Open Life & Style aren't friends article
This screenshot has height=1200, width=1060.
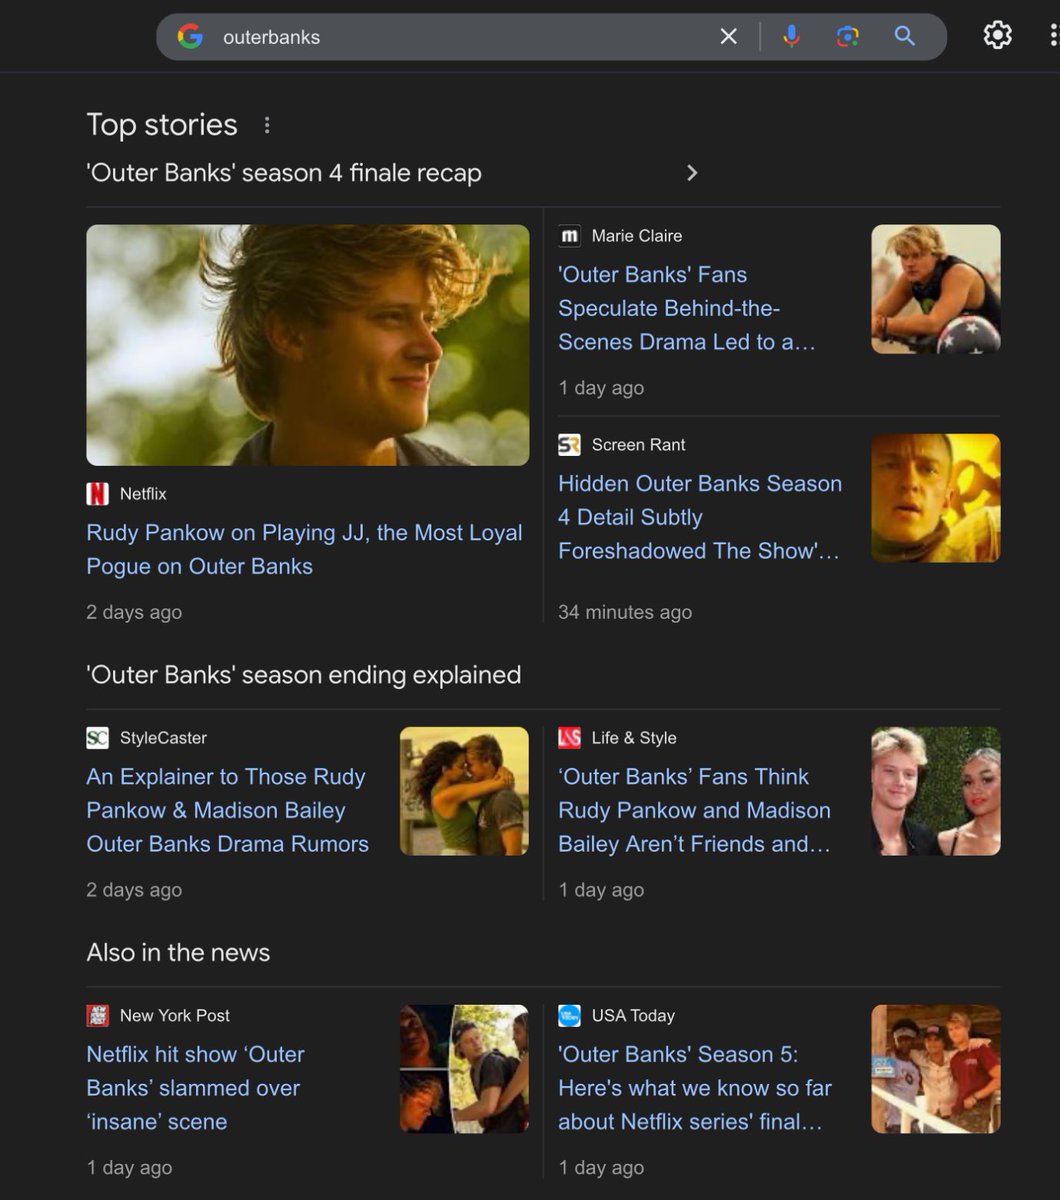695,810
